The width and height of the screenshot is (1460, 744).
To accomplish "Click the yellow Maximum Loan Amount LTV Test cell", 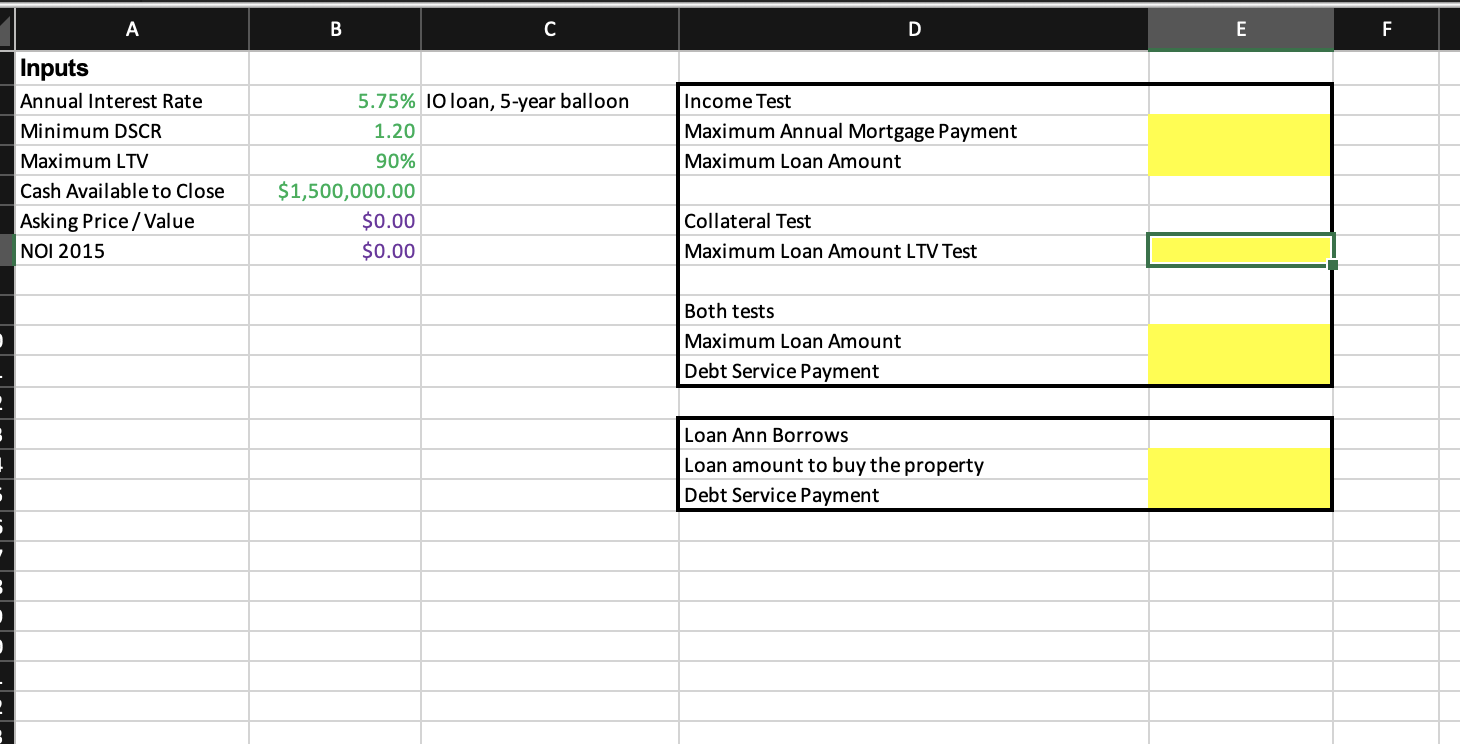I will [1240, 251].
